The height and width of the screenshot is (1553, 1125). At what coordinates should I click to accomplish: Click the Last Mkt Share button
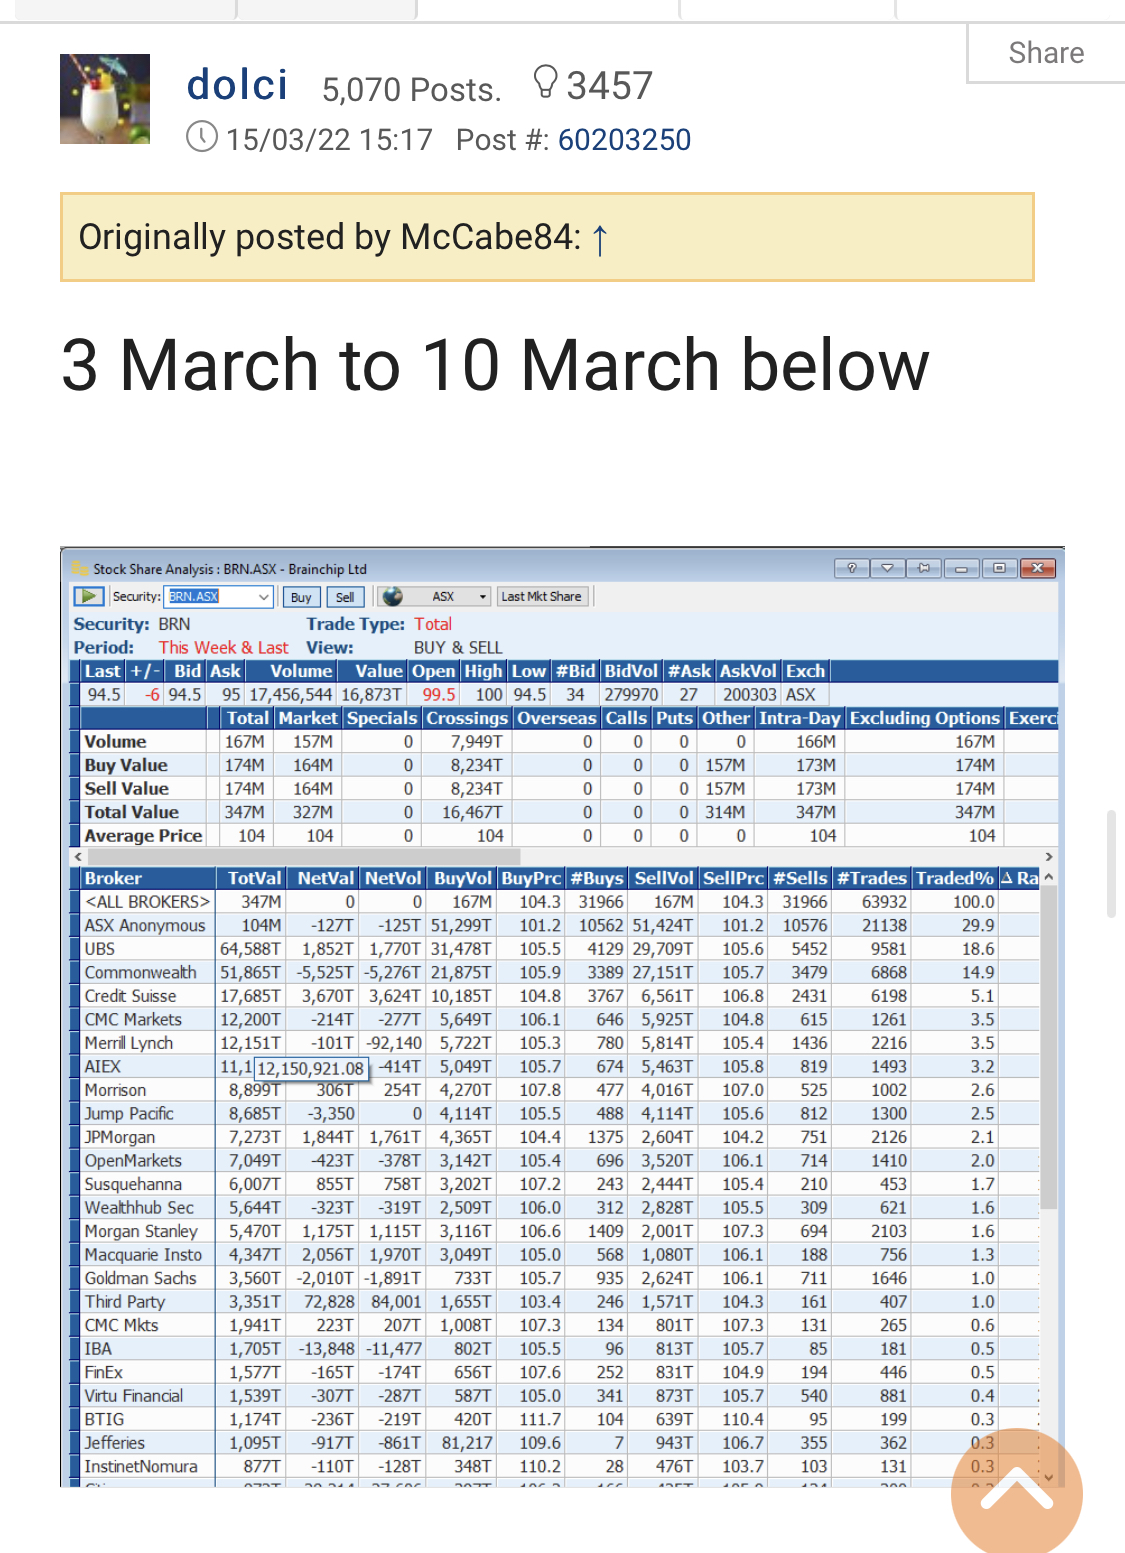[x=541, y=597]
